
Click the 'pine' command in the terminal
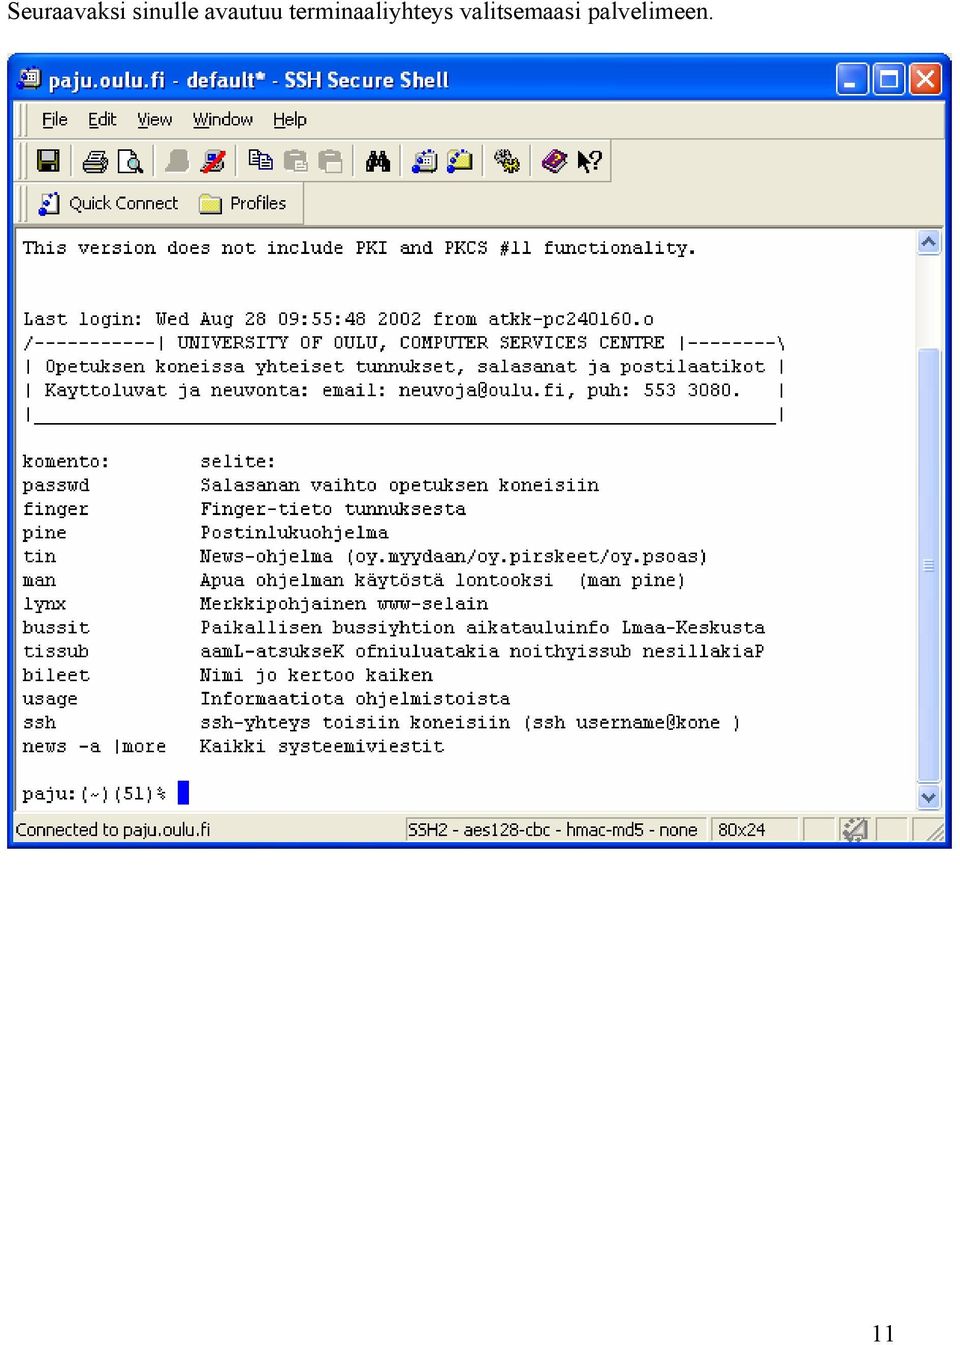[45, 534]
